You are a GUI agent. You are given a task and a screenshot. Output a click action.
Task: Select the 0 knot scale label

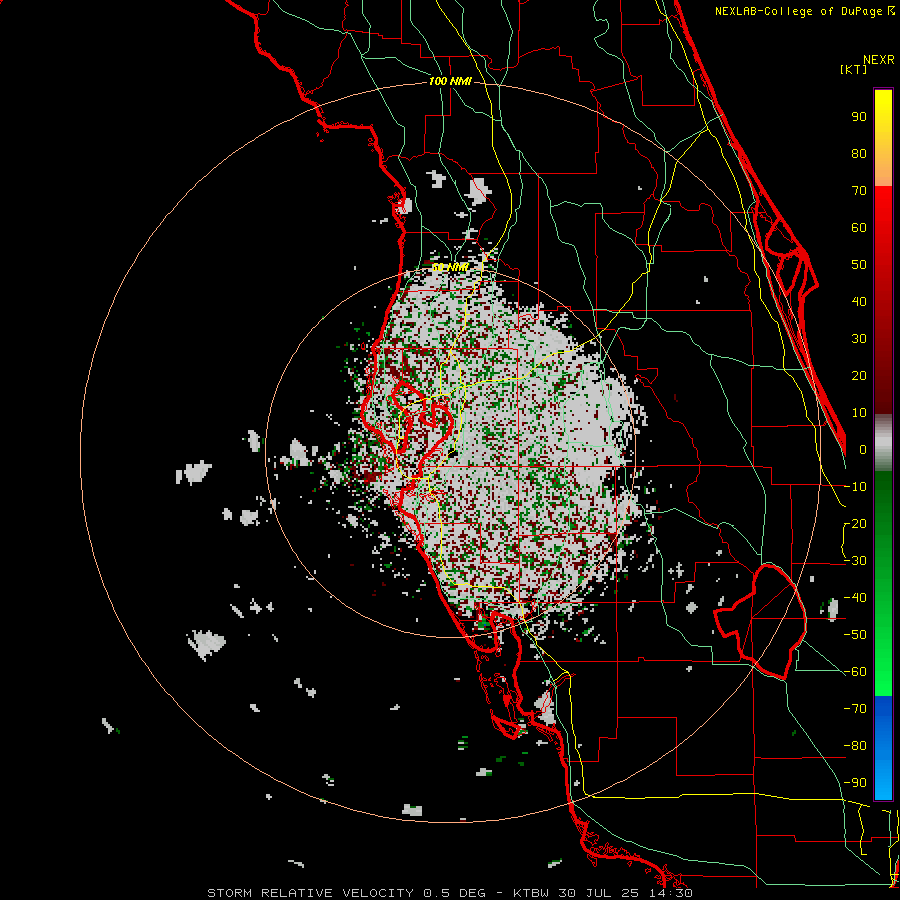click(863, 450)
